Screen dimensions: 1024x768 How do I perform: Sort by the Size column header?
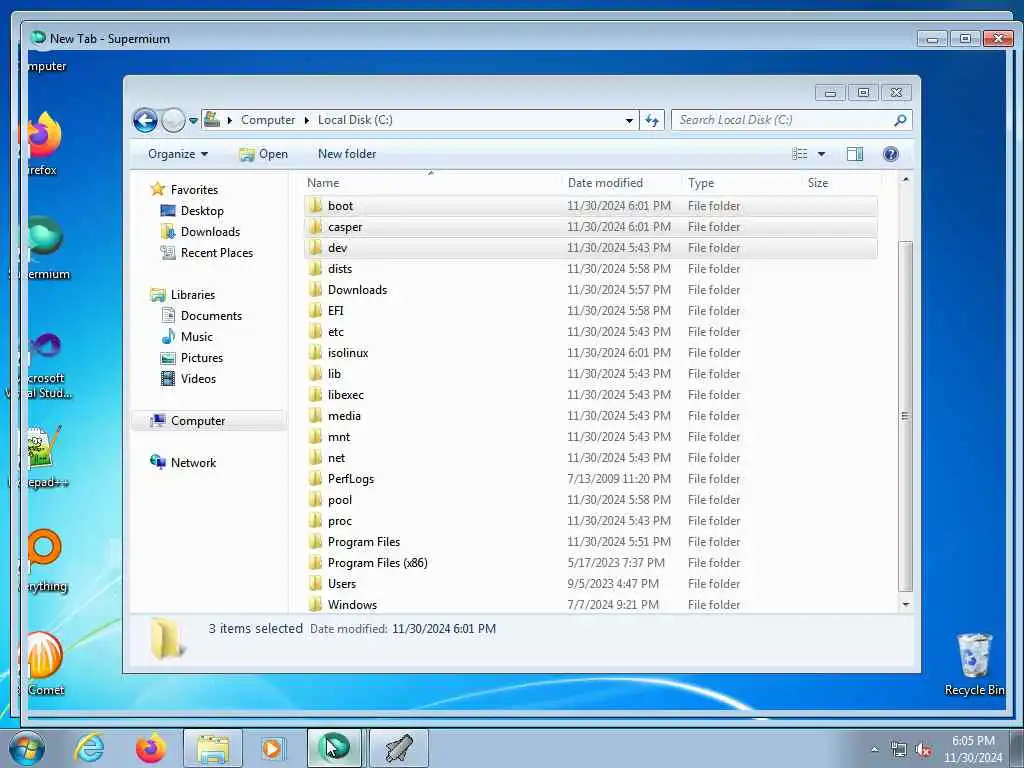coord(842,183)
